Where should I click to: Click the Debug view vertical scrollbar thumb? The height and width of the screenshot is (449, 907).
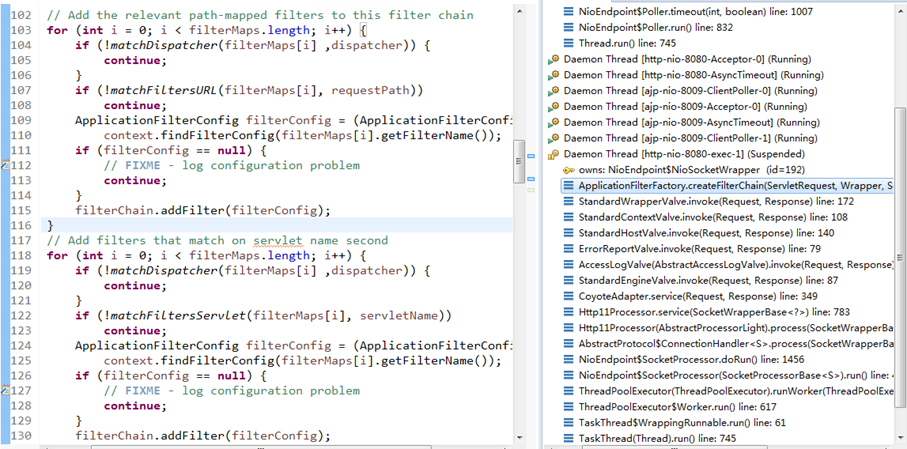pos(901,257)
